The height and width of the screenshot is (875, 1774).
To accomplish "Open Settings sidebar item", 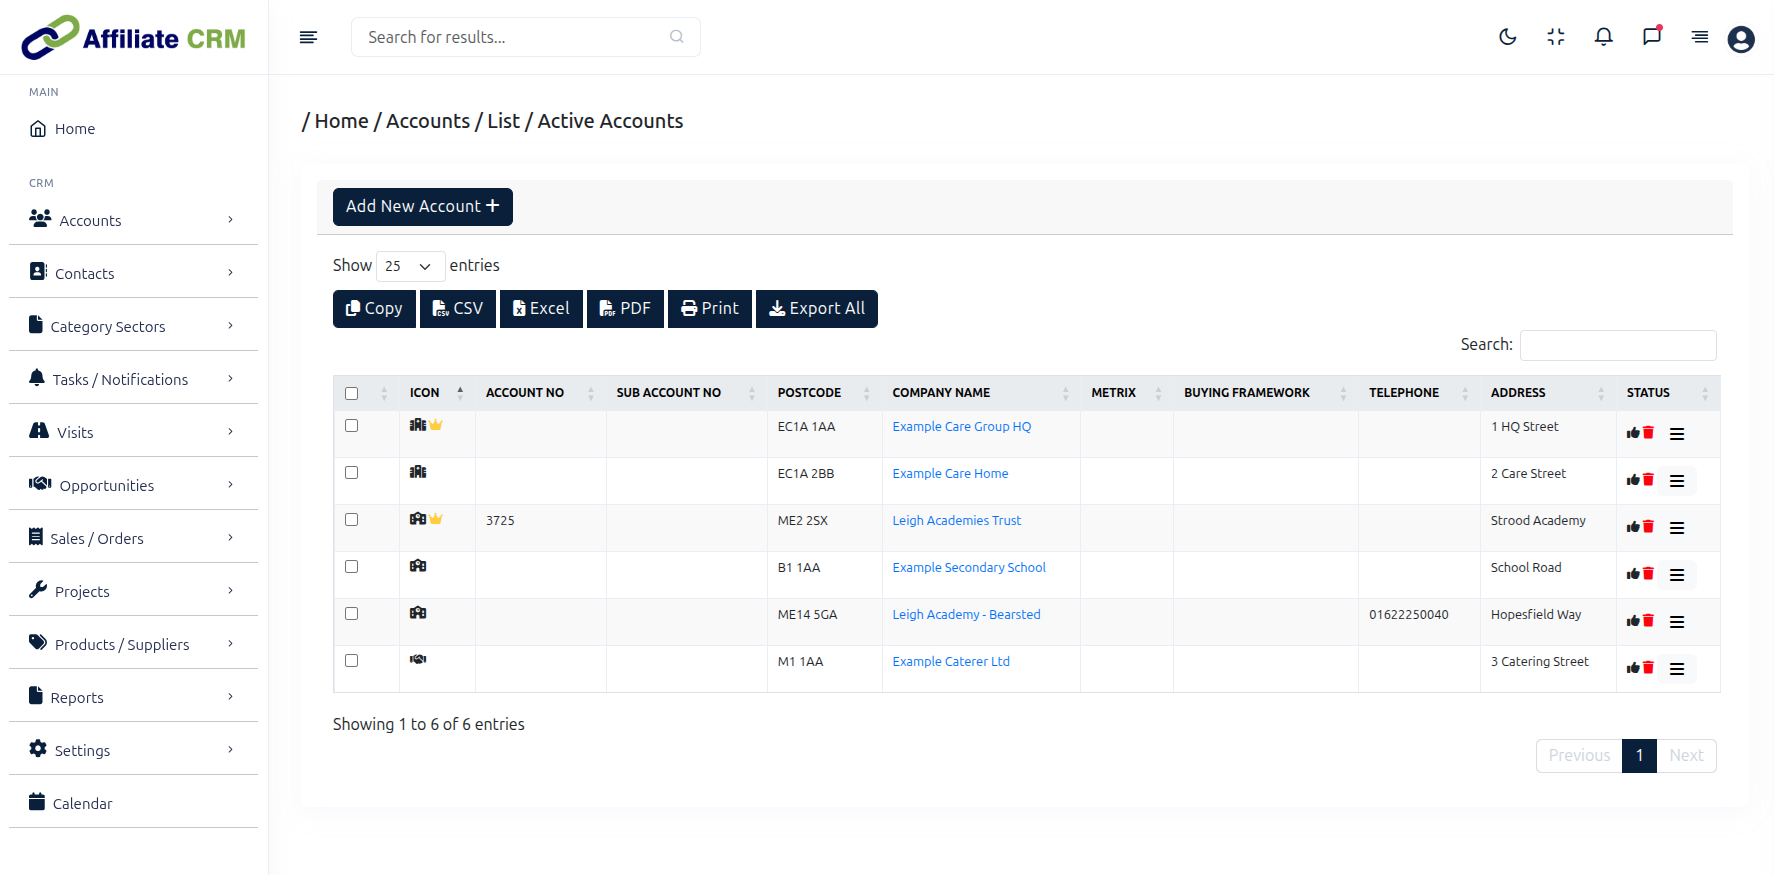I will (133, 750).
